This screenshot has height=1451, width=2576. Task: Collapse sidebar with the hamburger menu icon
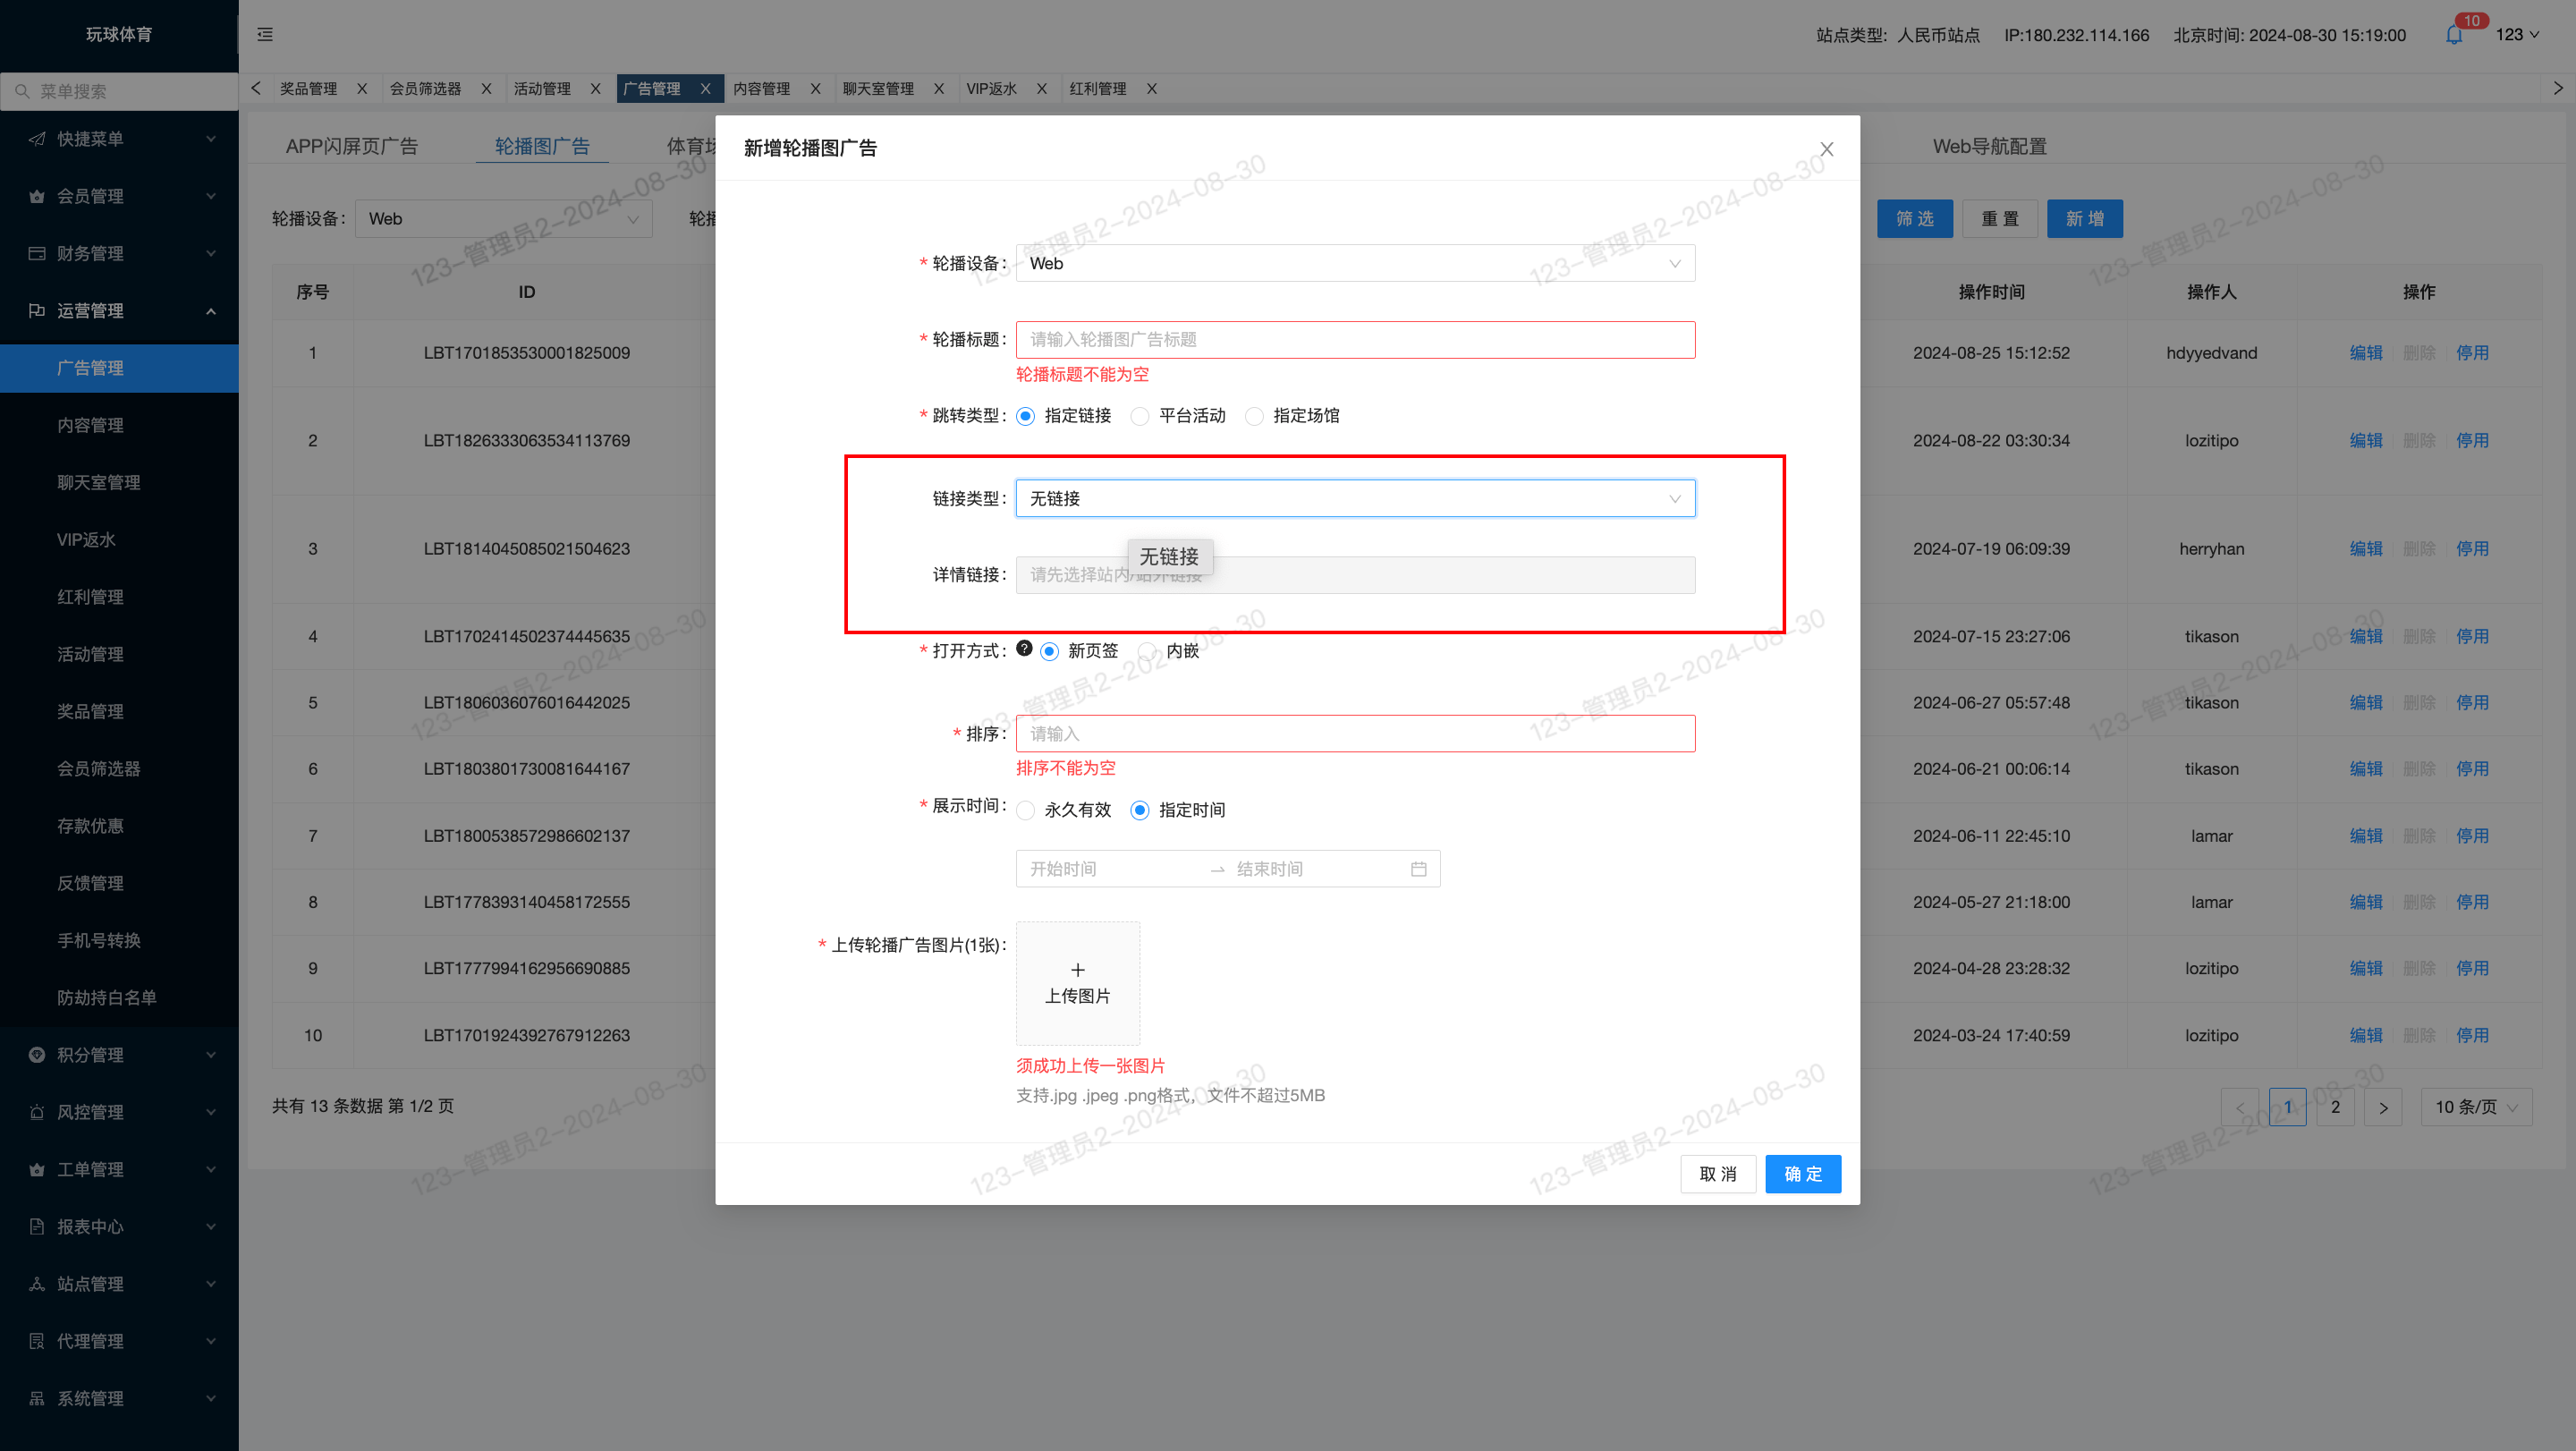click(x=265, y=34)
